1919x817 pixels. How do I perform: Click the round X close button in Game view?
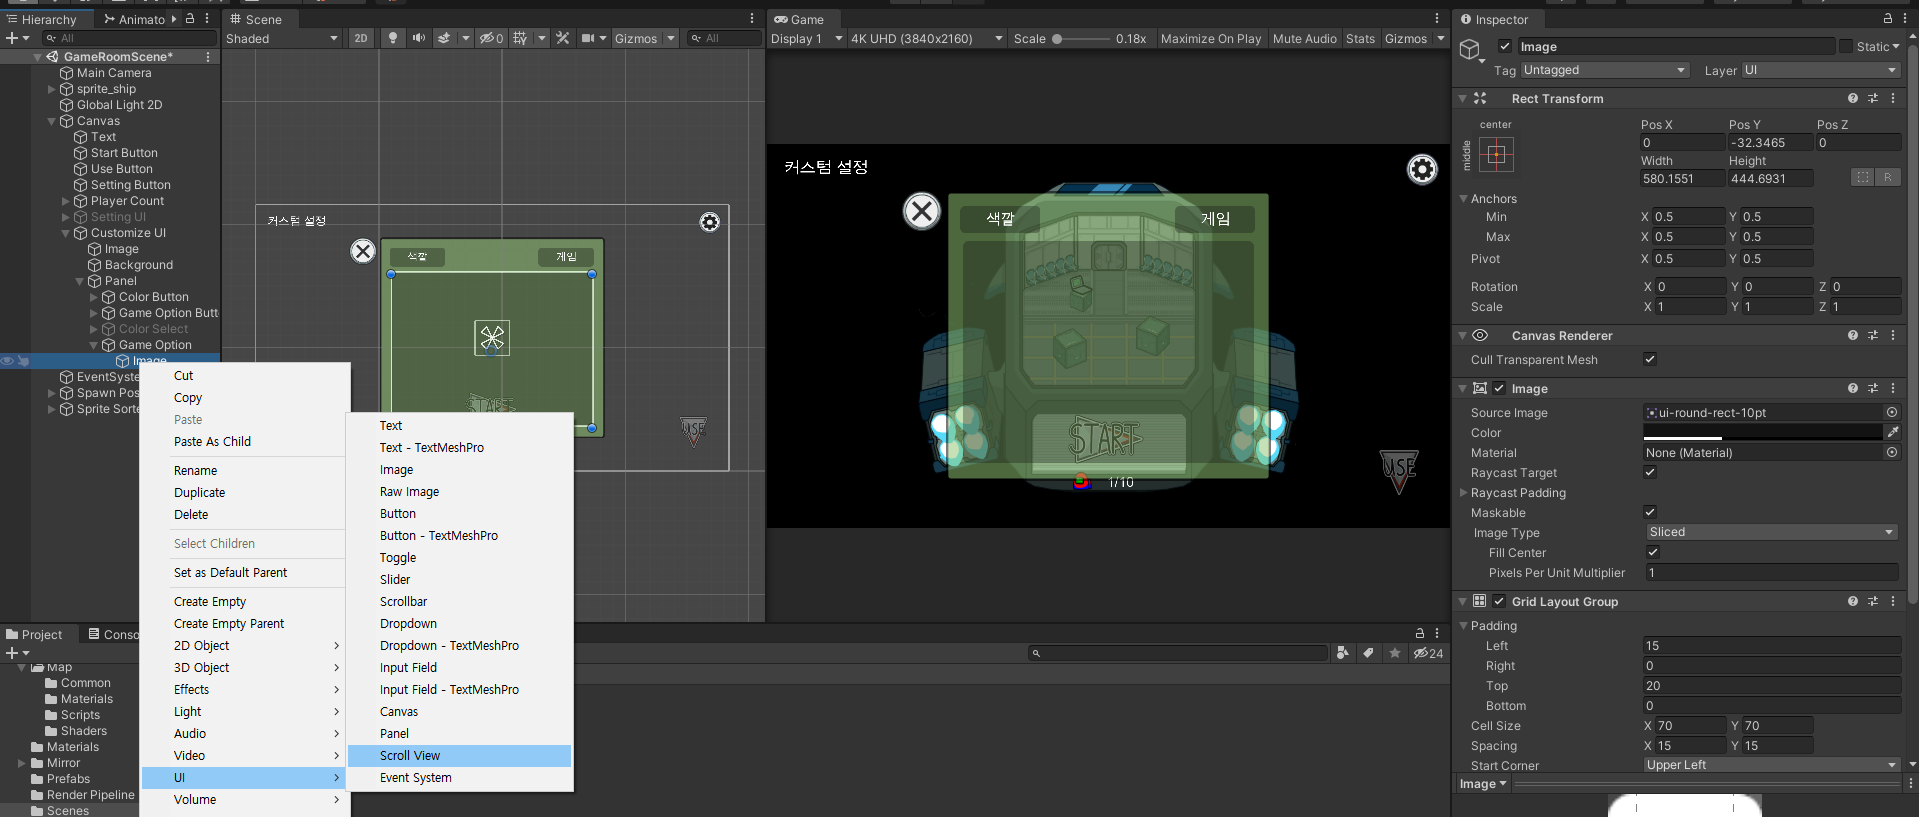pyautogui.click(x=922, y=211)
